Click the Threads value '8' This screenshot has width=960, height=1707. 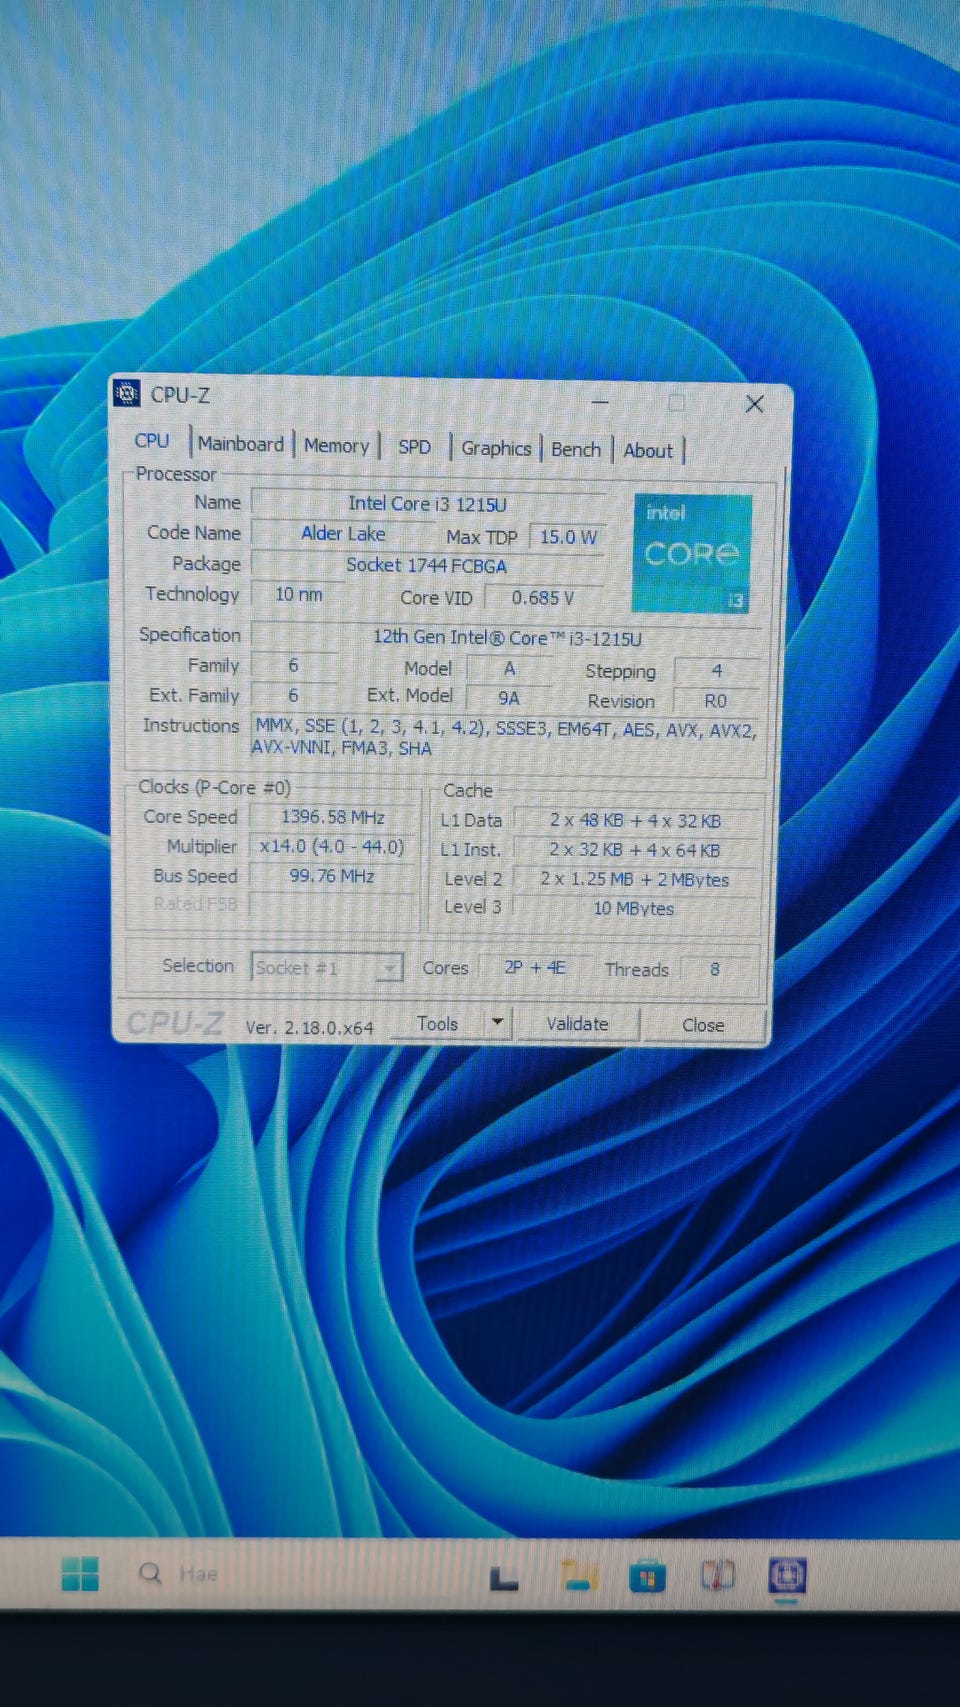point(715,969)
